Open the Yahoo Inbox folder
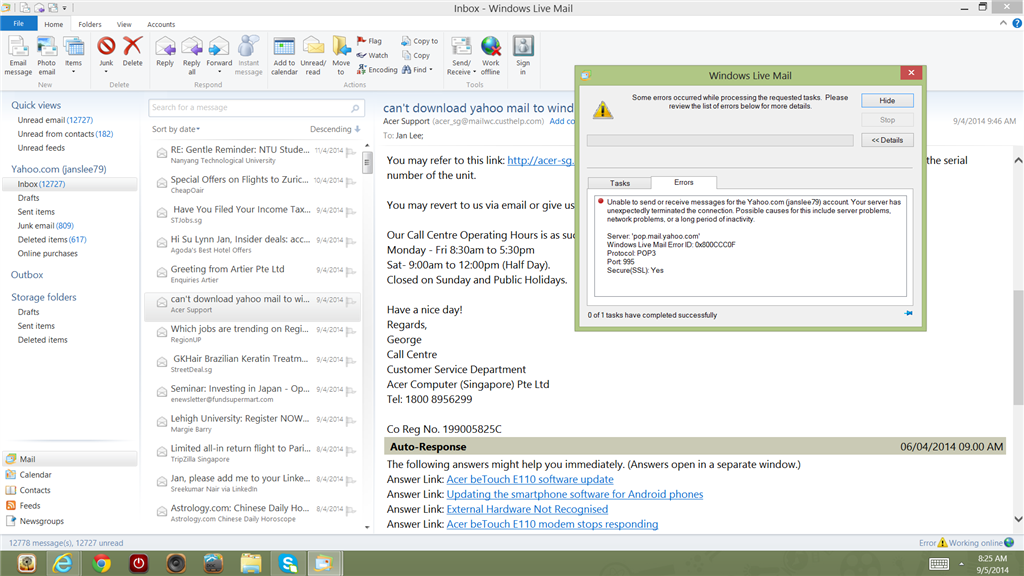Image resolution: width=1024 pixels, height=576 pixels. point(69,184)
